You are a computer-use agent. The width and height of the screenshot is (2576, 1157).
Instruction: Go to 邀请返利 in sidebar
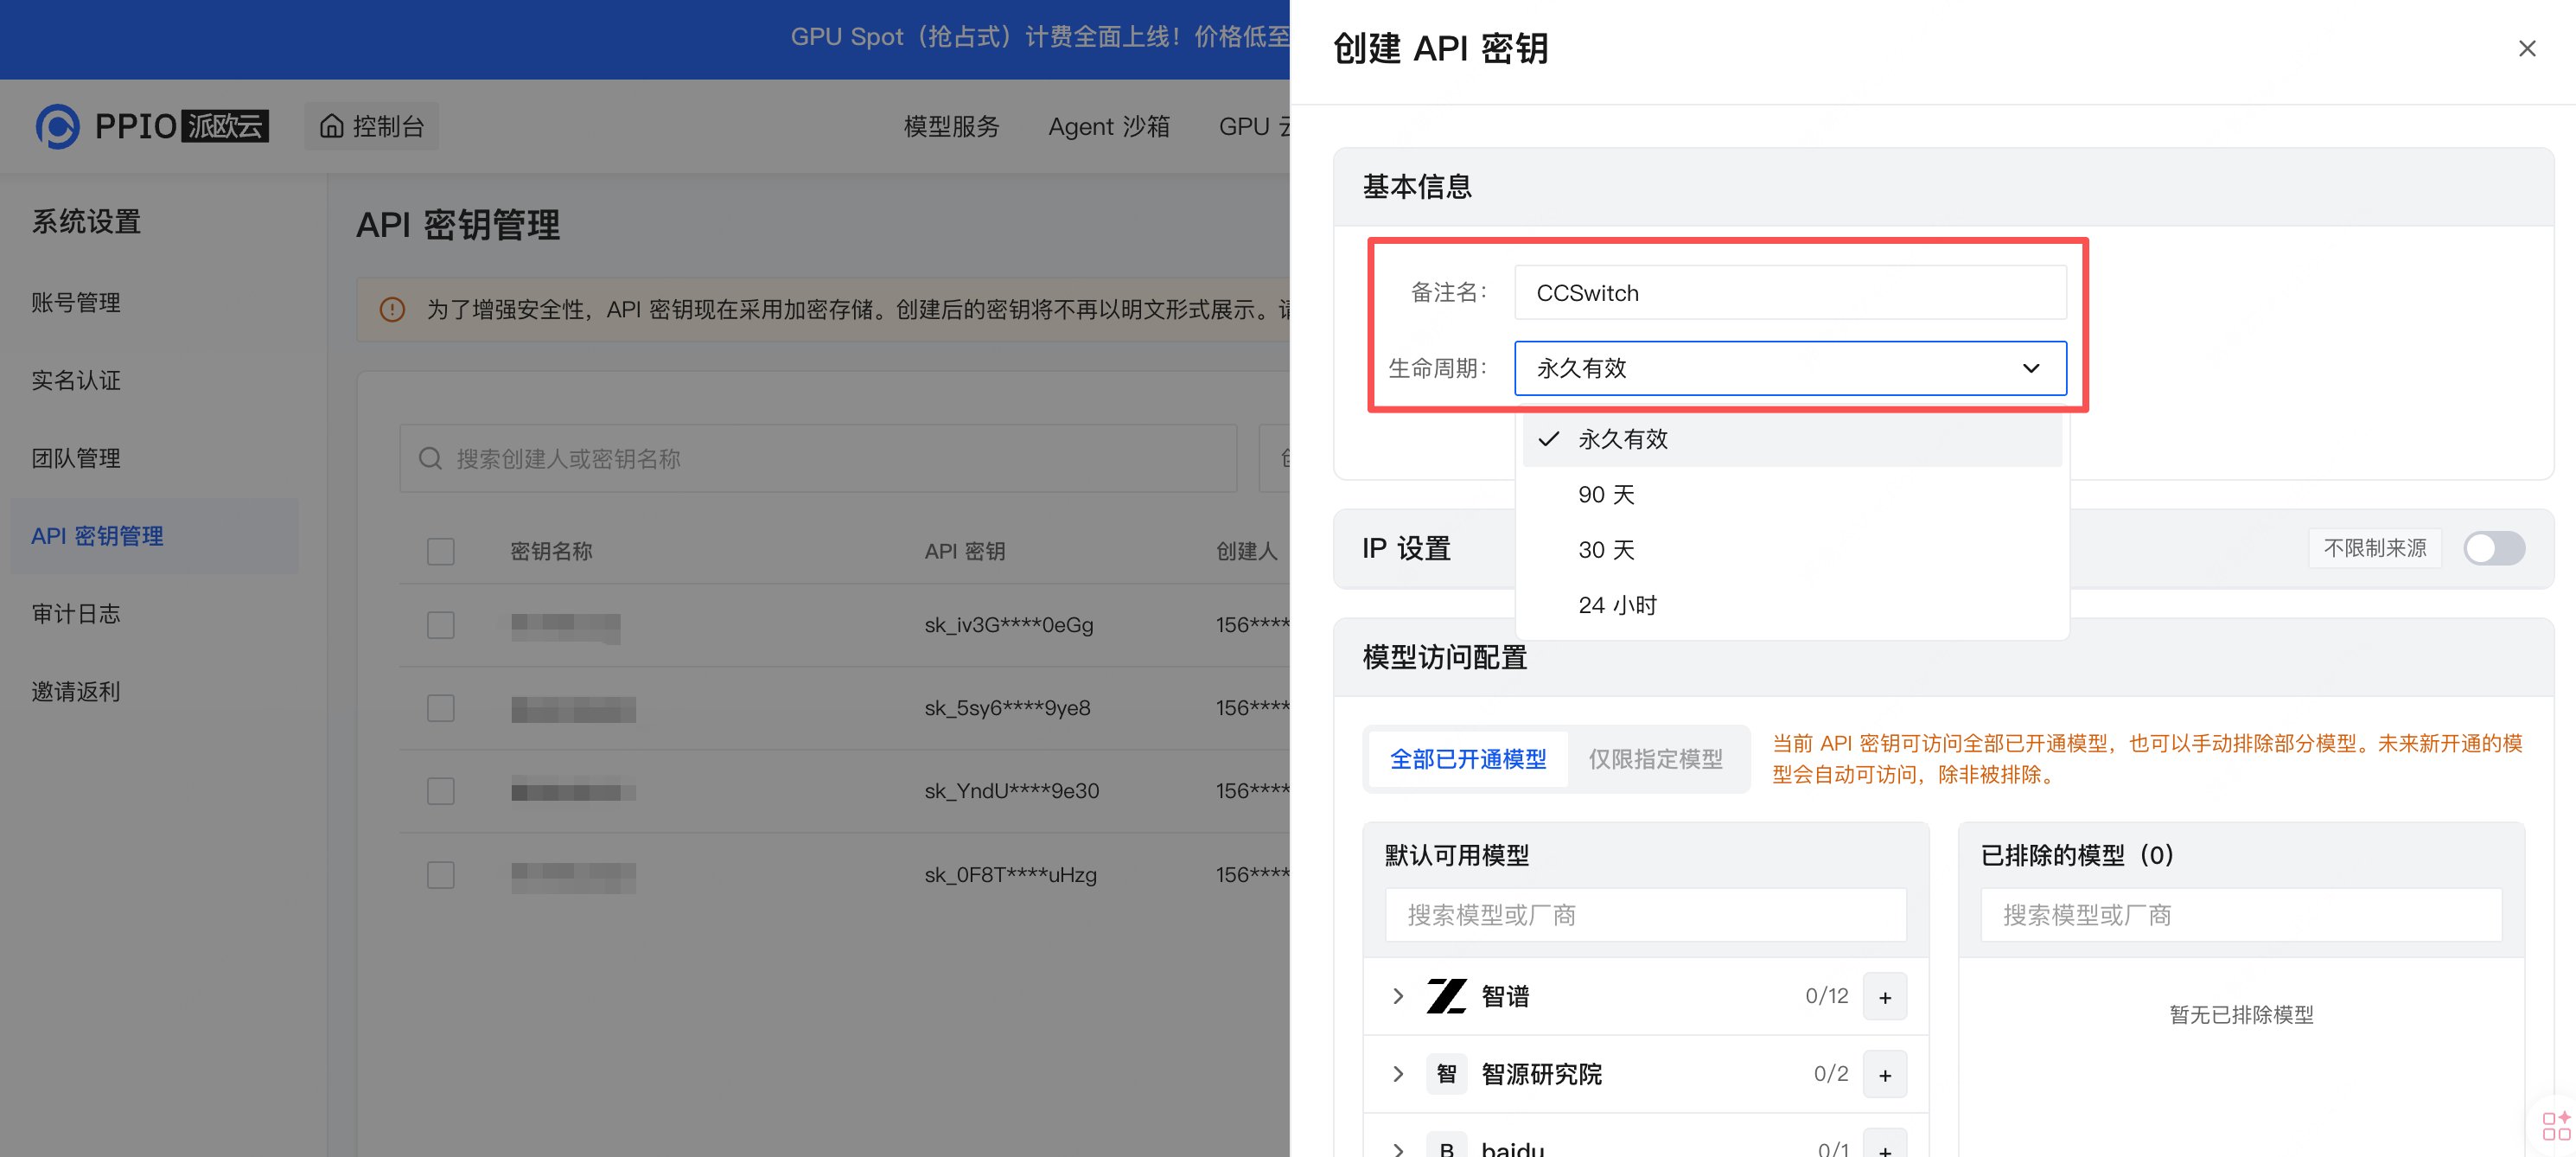click(76, 692)
